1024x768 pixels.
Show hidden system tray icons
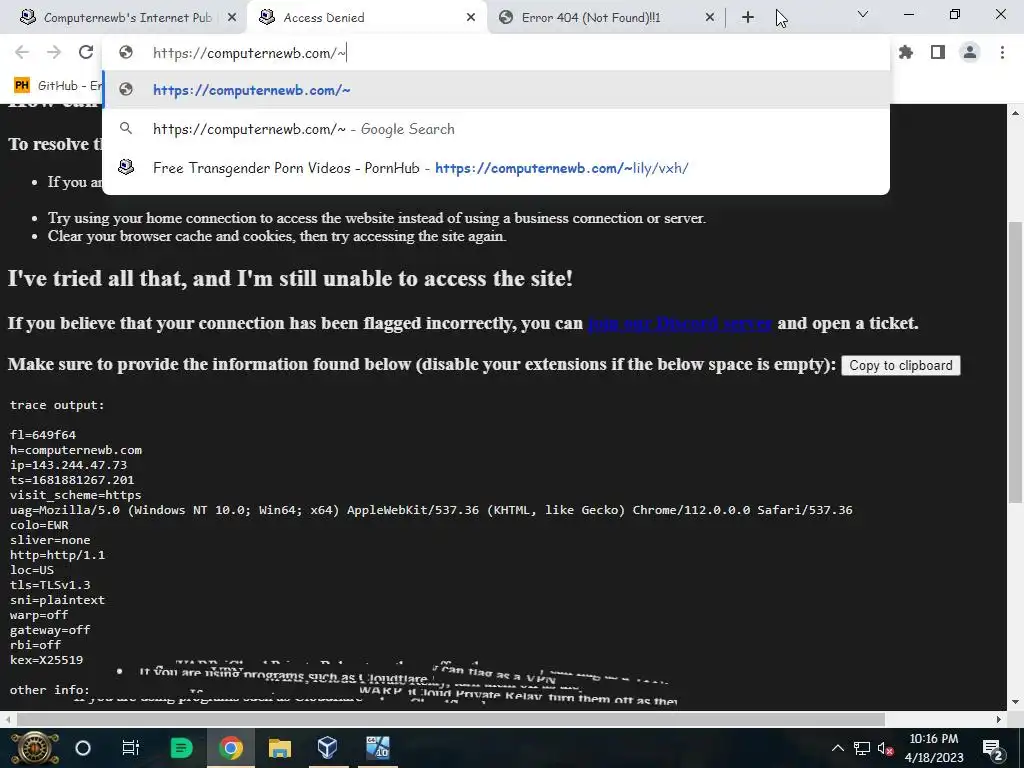837,748
